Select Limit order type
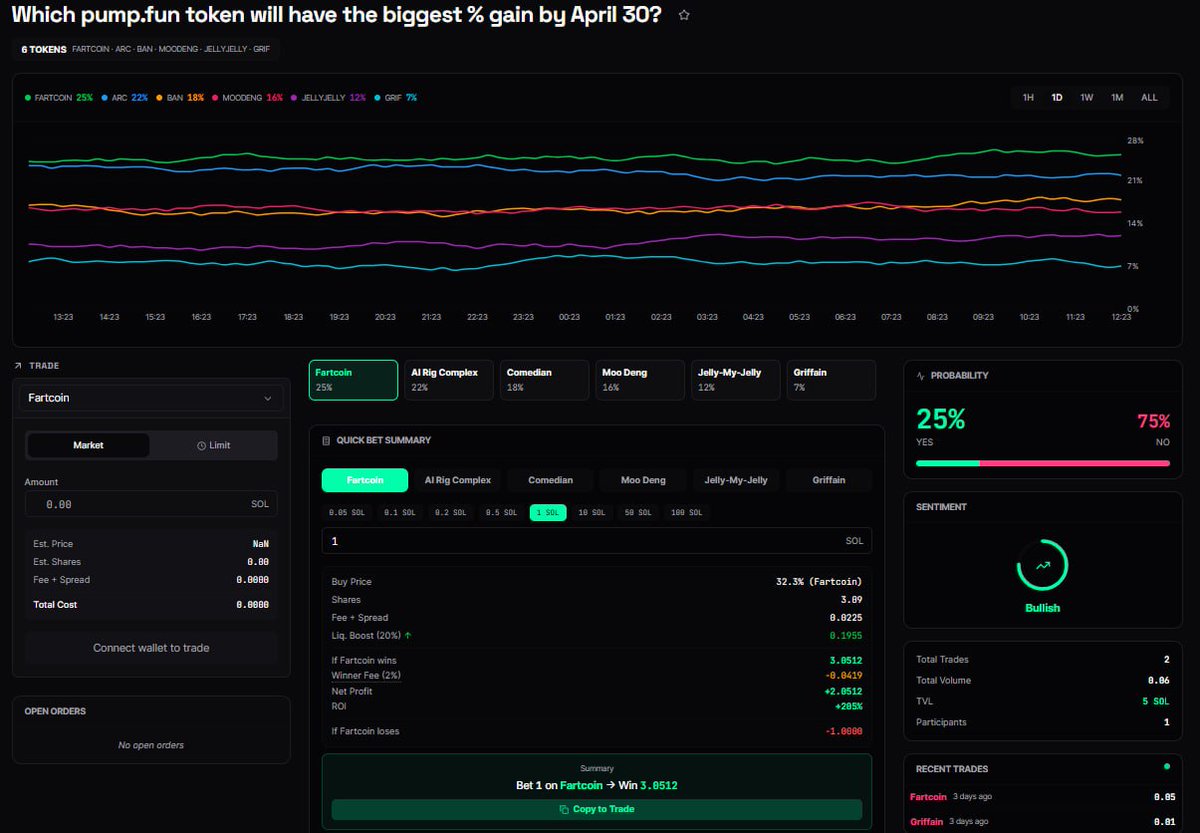The width and height of the screenshot is (1200, 833). pyautogui.click(x=214, y=445)
